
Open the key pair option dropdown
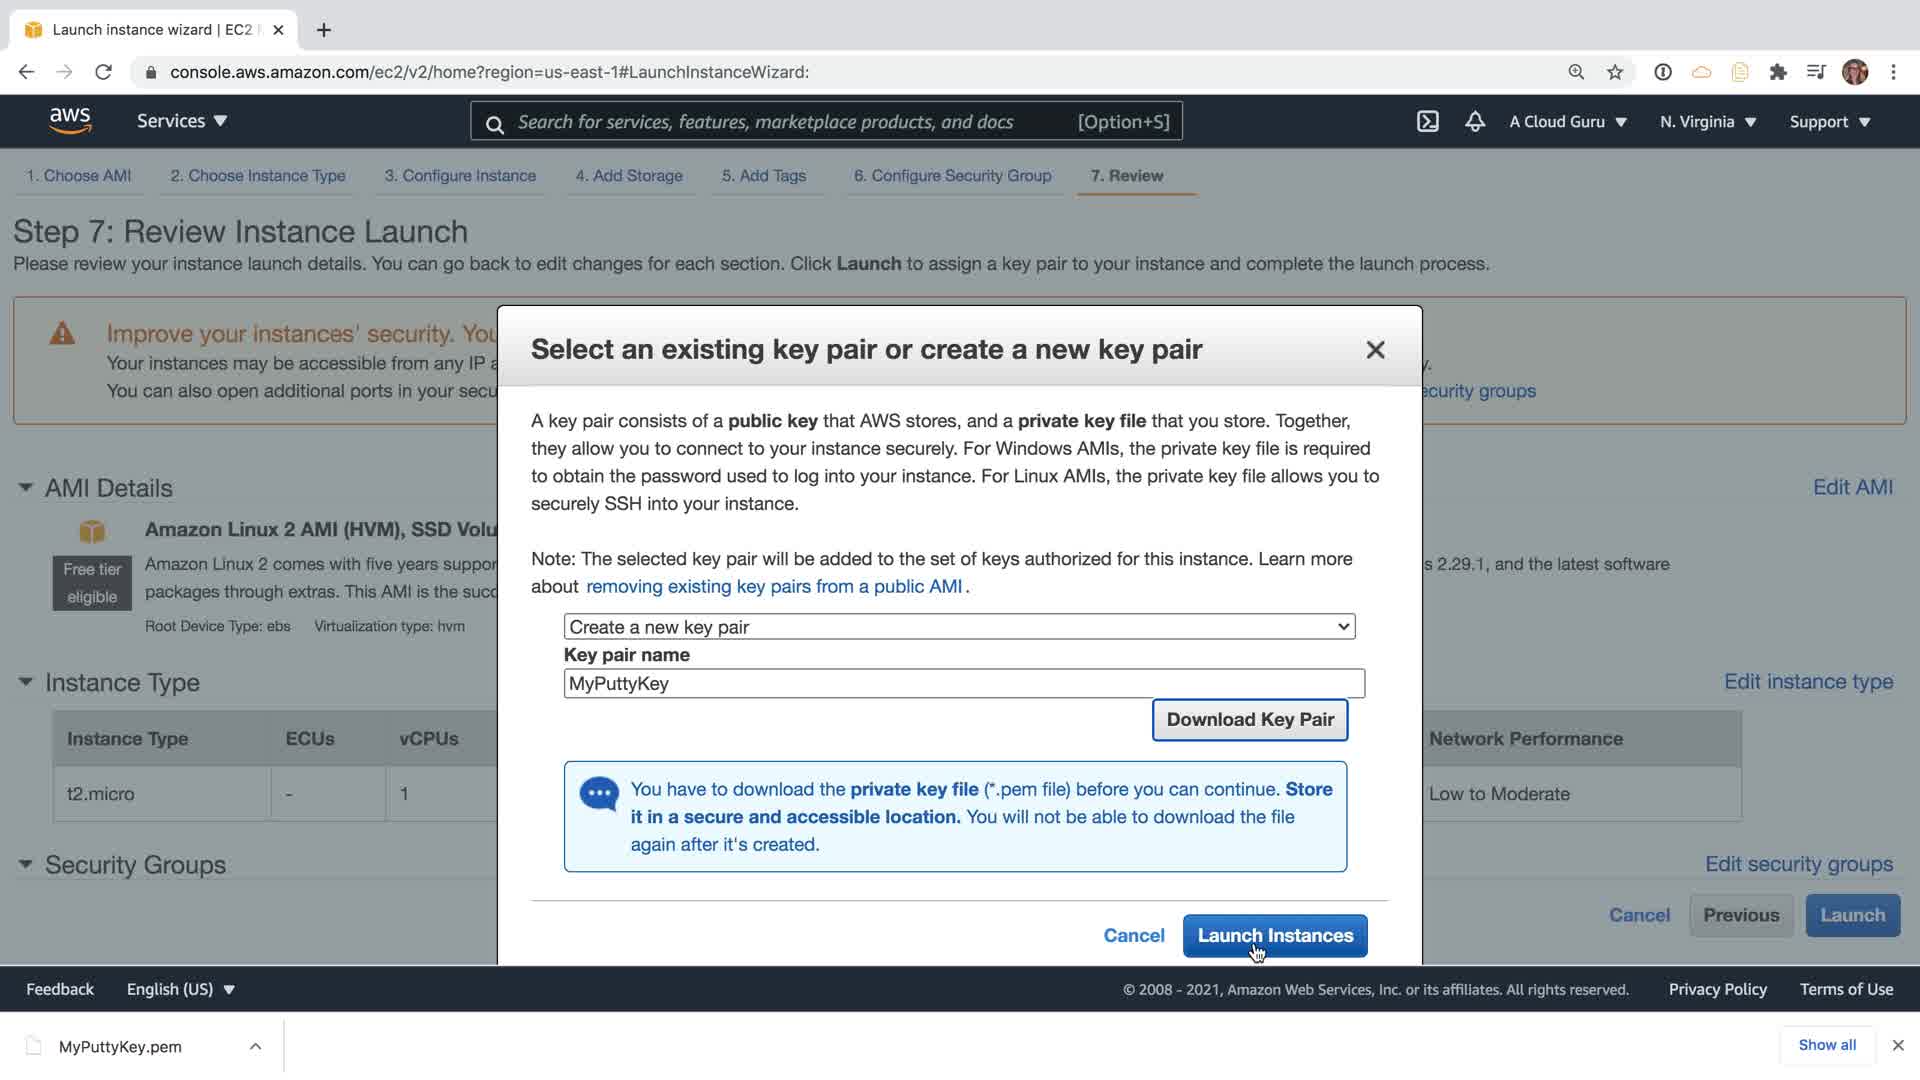pos(959,627)
